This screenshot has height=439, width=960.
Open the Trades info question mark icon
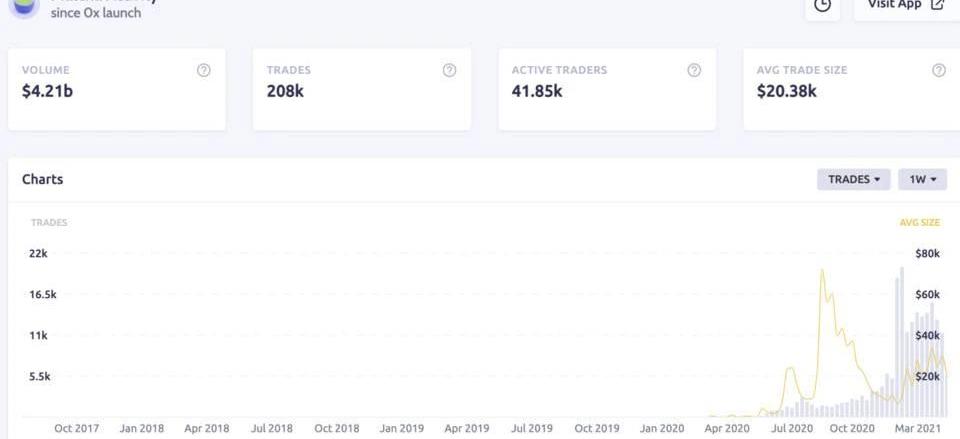[449, 70]
